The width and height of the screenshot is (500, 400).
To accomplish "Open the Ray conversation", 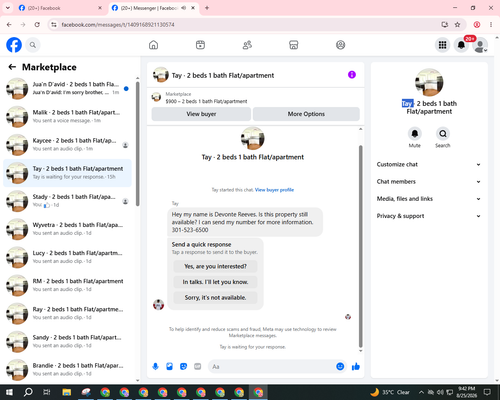I will coord(67,314).
